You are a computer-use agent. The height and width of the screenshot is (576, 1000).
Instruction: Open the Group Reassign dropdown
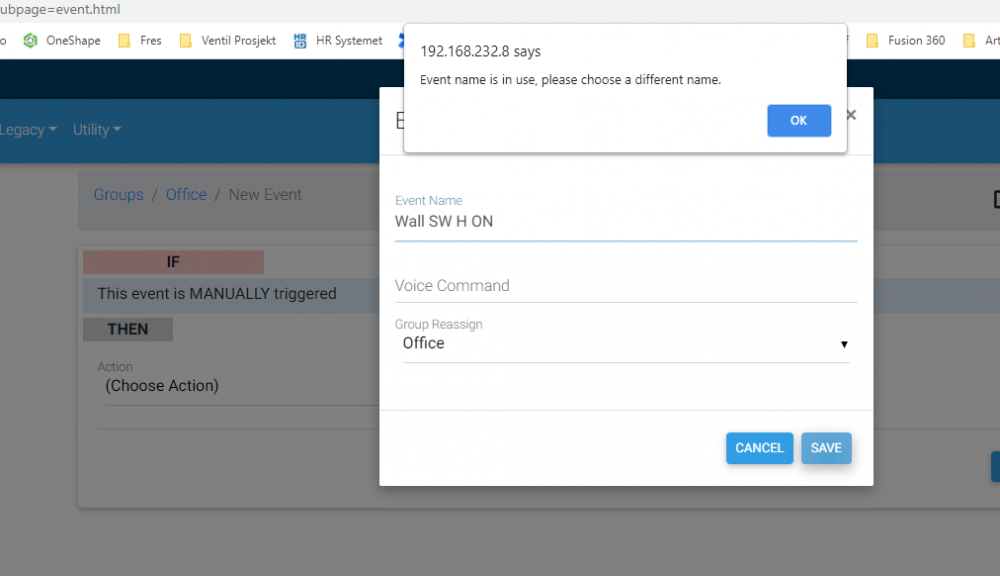point(625,343)
